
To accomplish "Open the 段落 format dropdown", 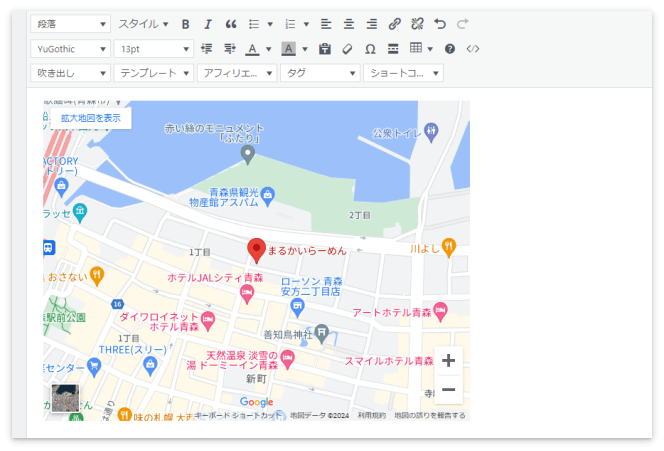I will (70, 24).
